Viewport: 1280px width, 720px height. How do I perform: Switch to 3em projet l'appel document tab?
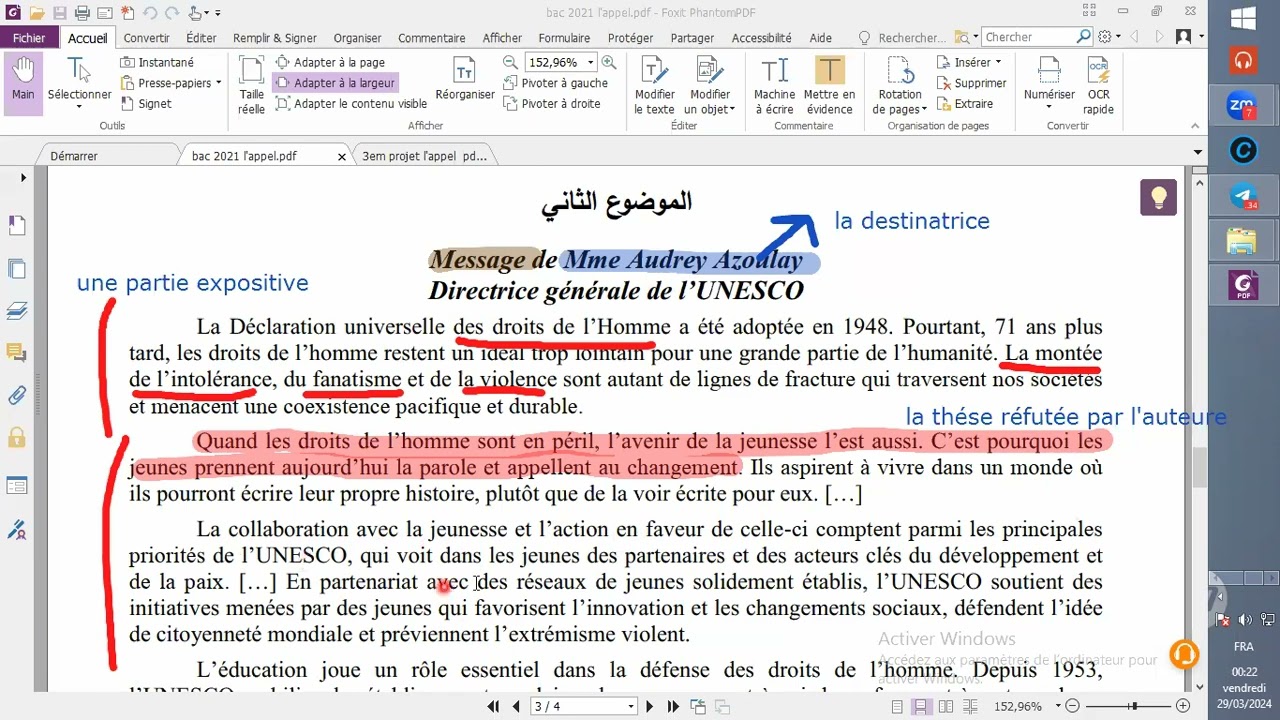pyautogui.click(x=424, y=156)
